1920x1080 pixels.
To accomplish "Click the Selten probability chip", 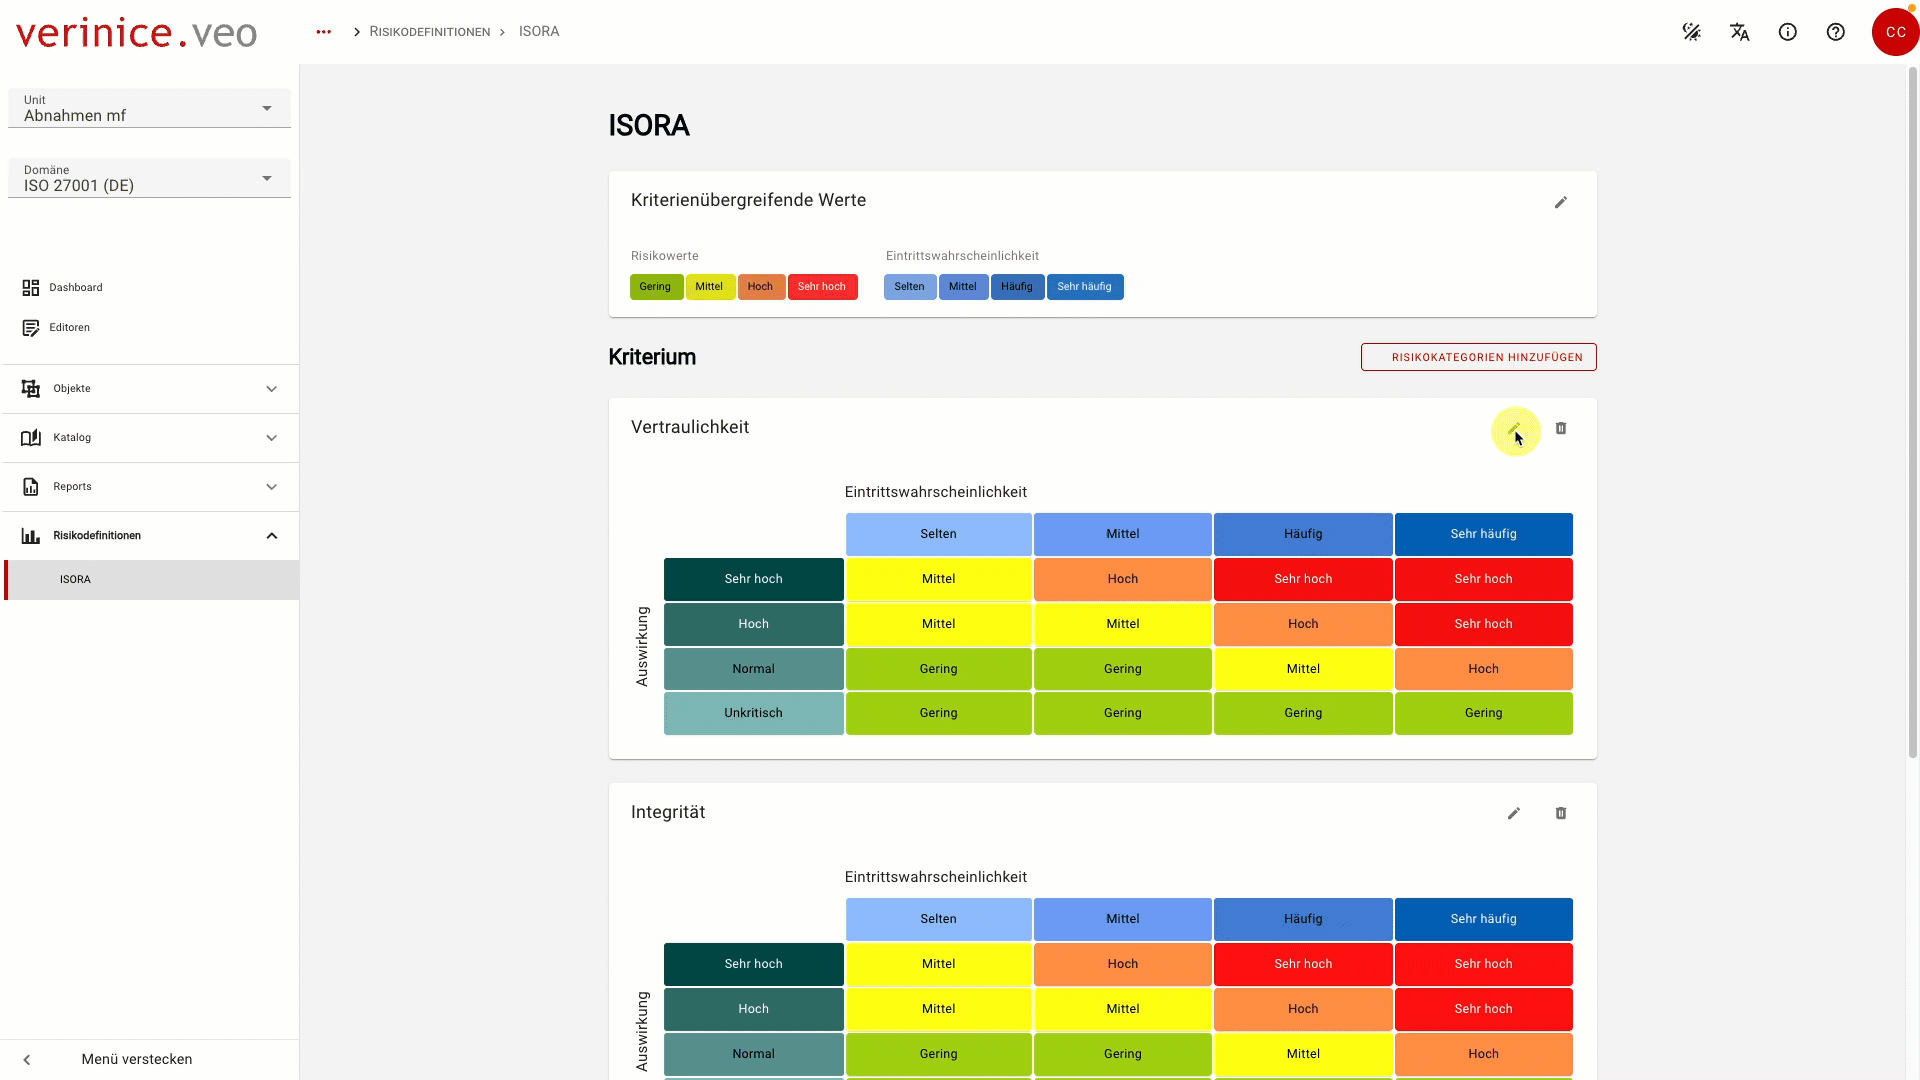I will pos(910,287).
